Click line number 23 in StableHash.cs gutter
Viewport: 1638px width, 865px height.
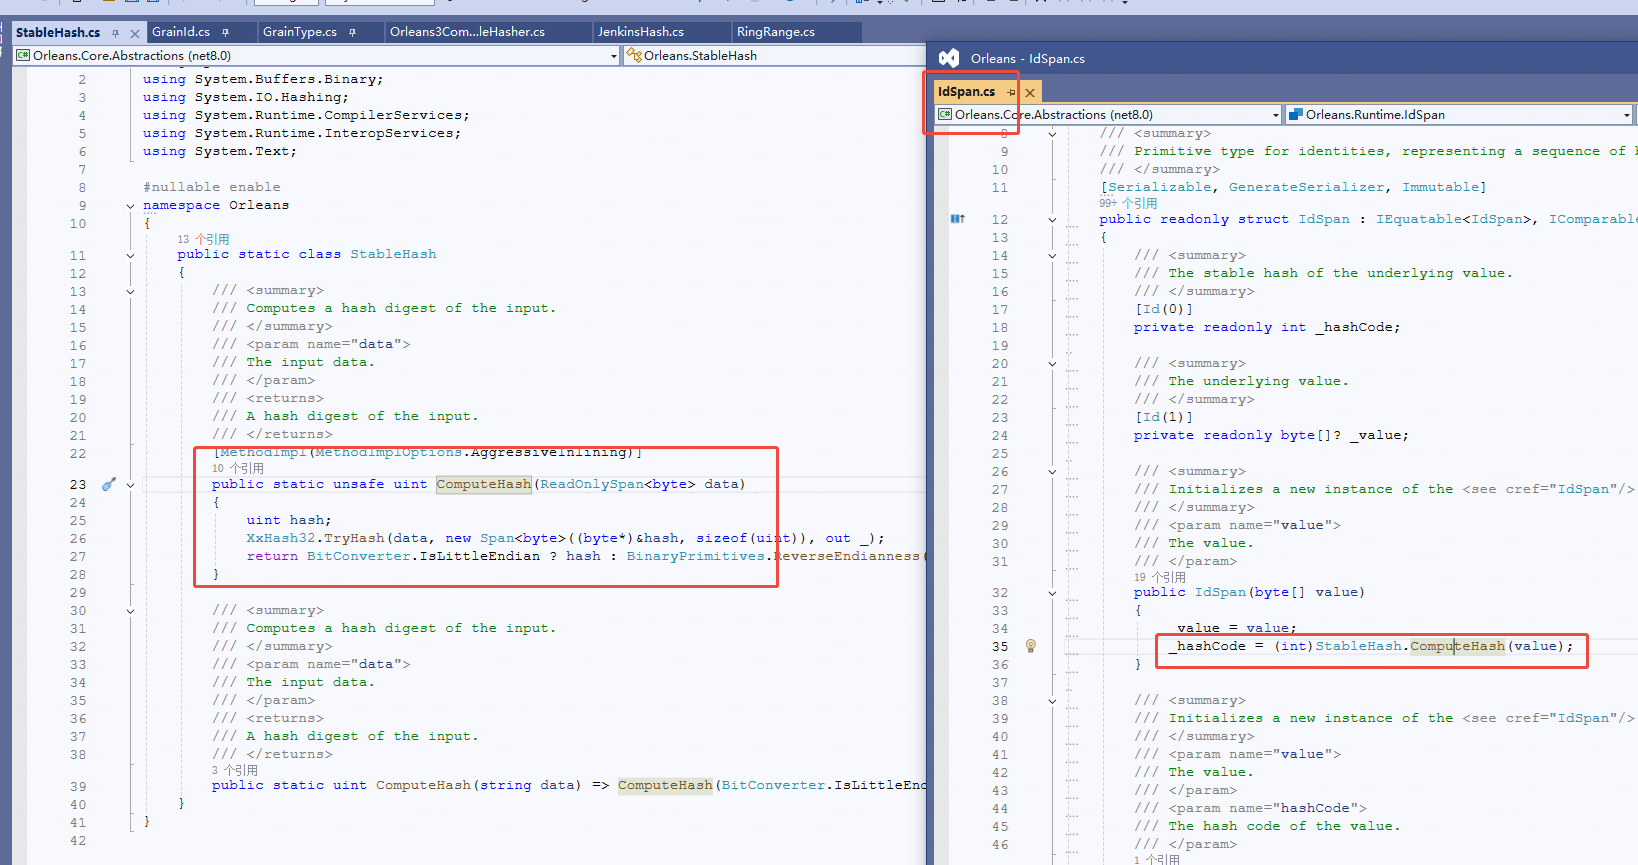[x=78, y=484]
